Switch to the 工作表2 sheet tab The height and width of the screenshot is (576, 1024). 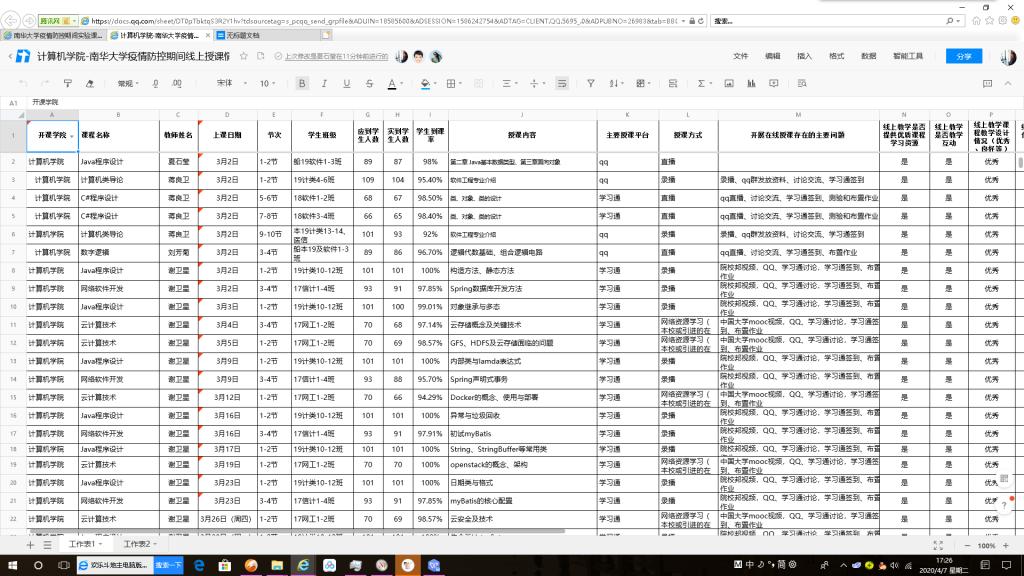pyautogui.click(x=139, y=544)
